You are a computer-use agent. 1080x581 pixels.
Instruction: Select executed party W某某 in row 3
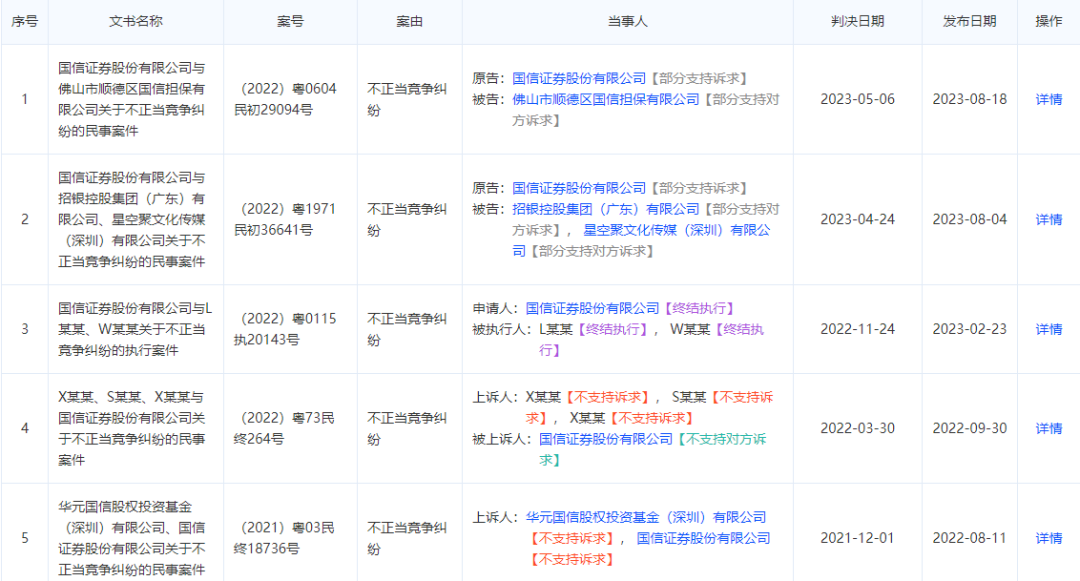point(690,329)
